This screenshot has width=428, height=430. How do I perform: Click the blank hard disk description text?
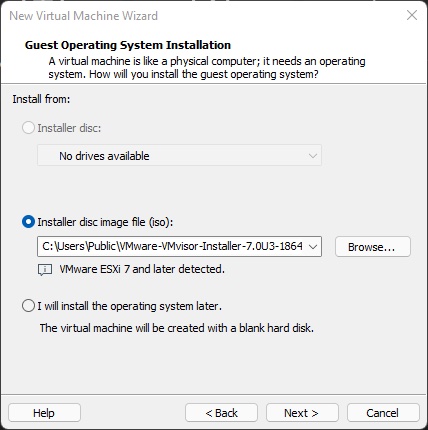pos(177,328)
